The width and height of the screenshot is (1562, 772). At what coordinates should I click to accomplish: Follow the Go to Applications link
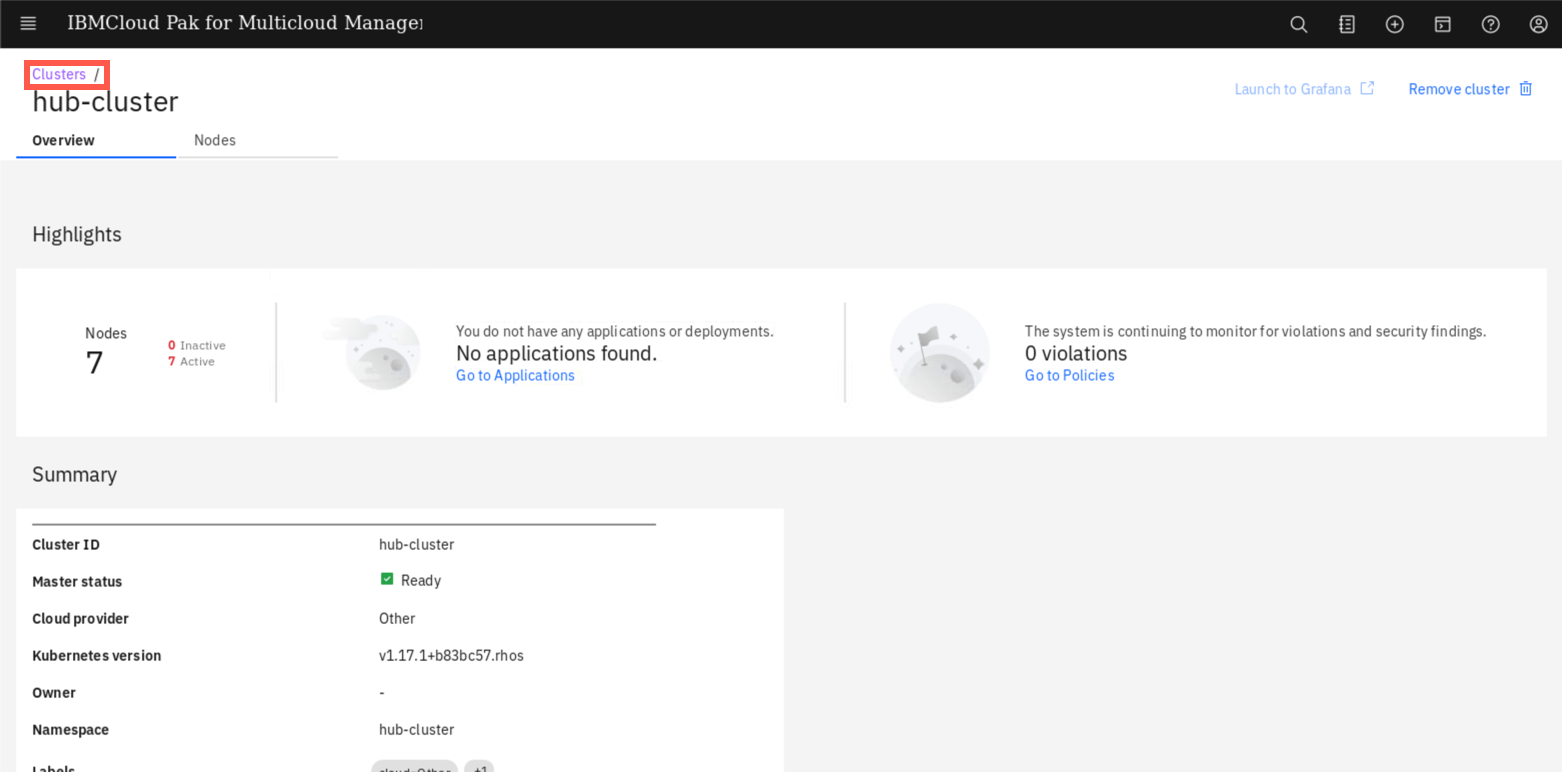[515, 375]
